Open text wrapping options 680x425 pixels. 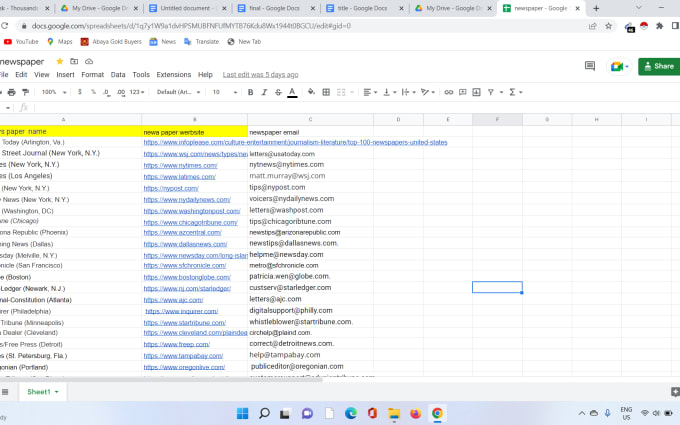(x=408, y=92)
